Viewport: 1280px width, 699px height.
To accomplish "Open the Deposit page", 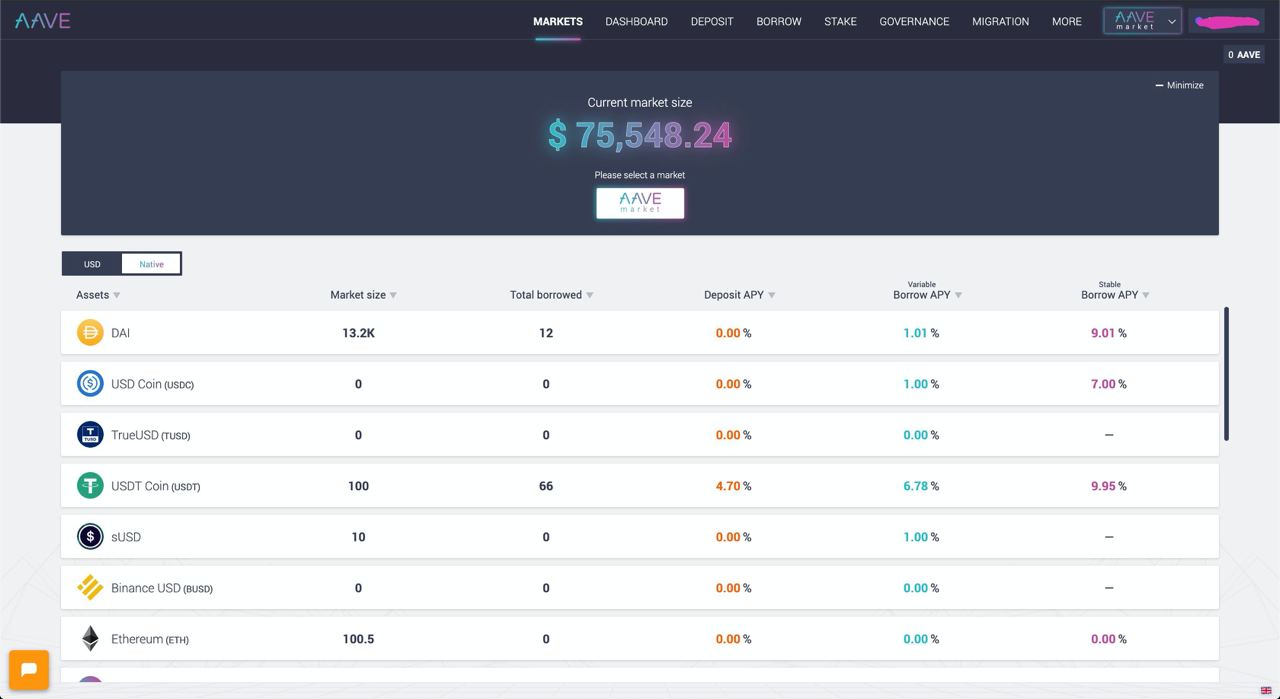I will pos(712,21).
